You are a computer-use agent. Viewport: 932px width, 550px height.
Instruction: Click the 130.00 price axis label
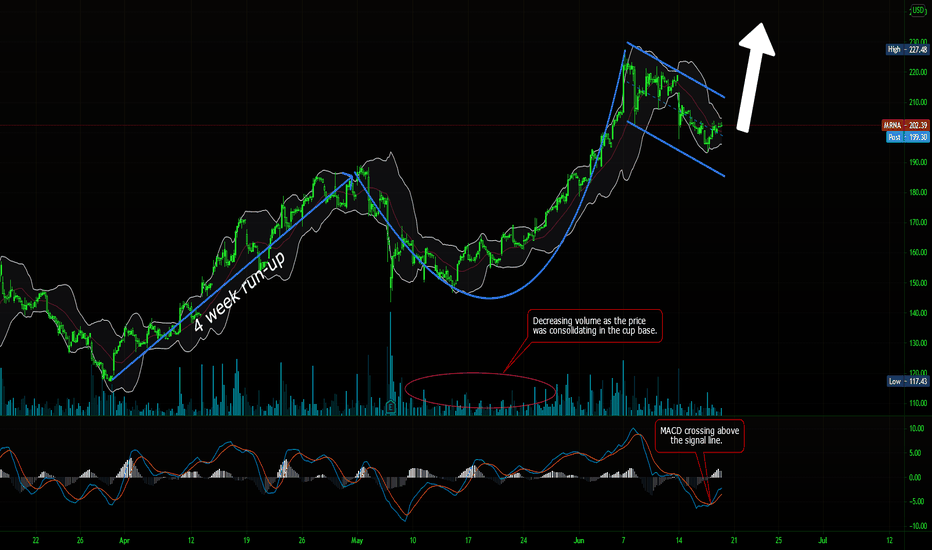click(918, 343)
